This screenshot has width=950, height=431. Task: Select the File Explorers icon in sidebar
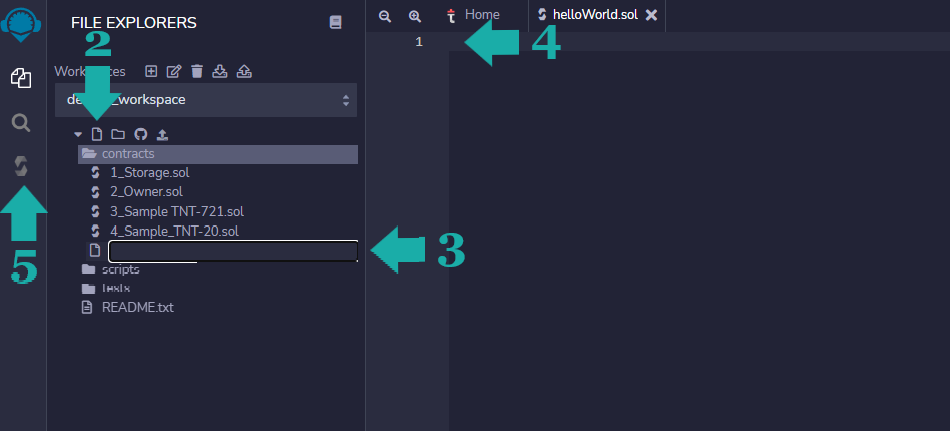21,78
